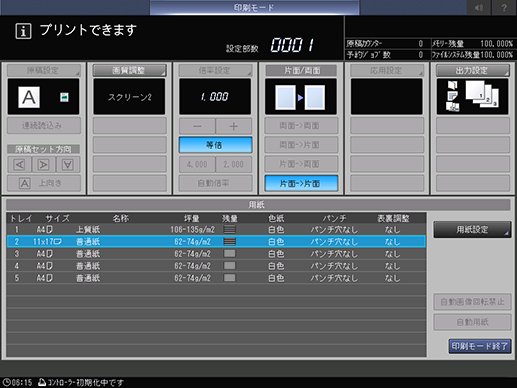This screenshot has width=517, height=388.
Task: Click the スクリーン2 screen setting display
Action: pyautogui.click(x=129, y=97)
